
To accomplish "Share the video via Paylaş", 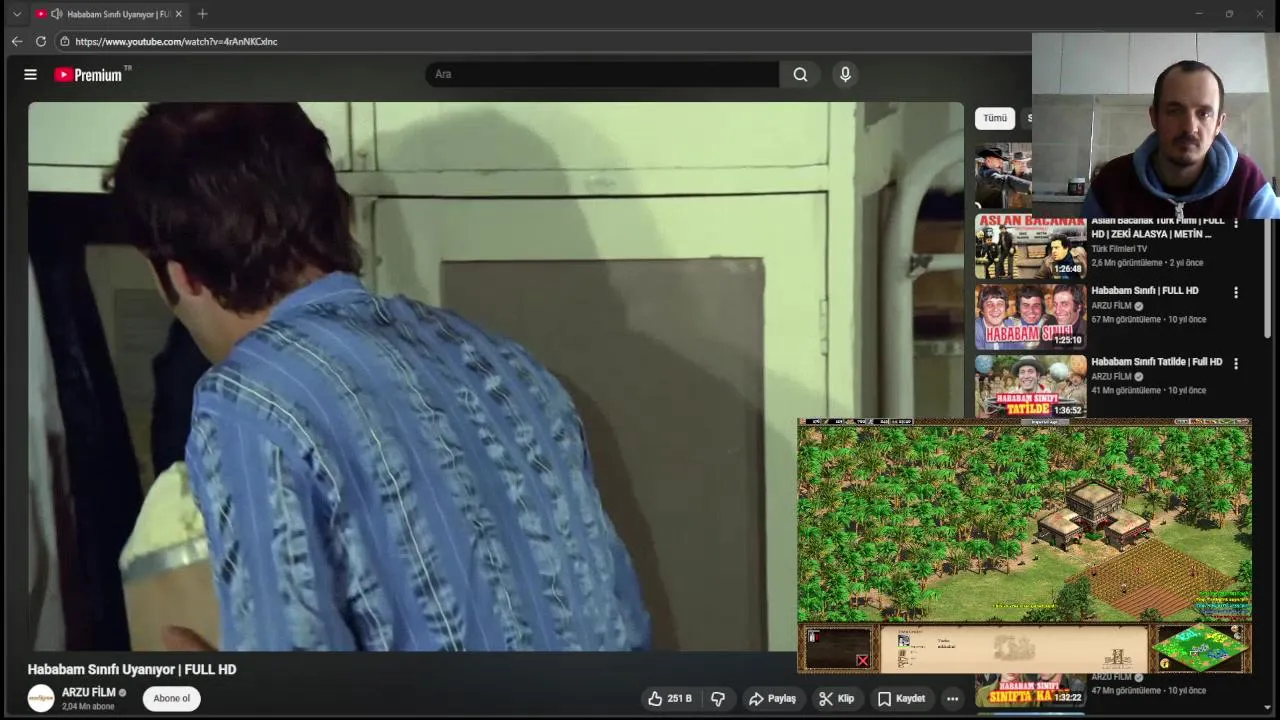I will coord(772,698).
